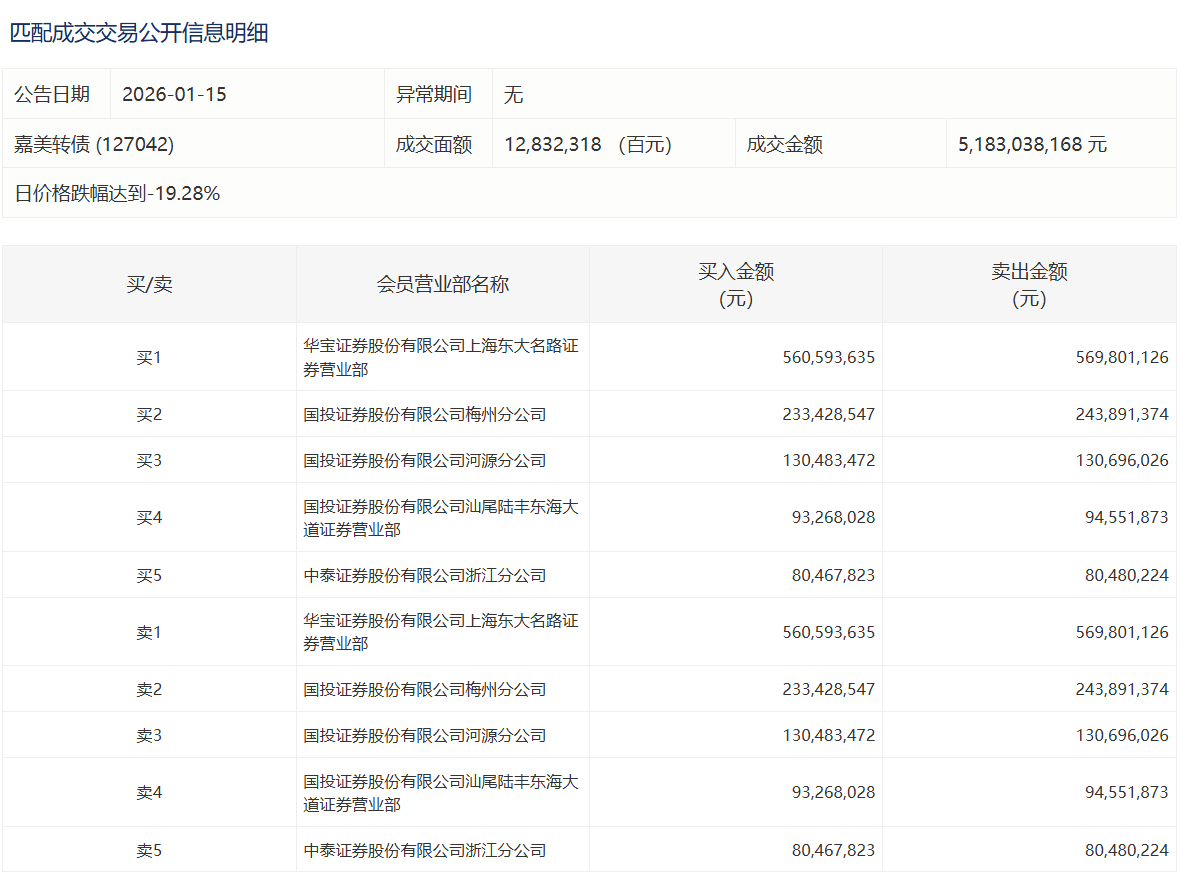Select the 卖5 row label
This screenshot has width=1182, height=876.
(149, 851)
